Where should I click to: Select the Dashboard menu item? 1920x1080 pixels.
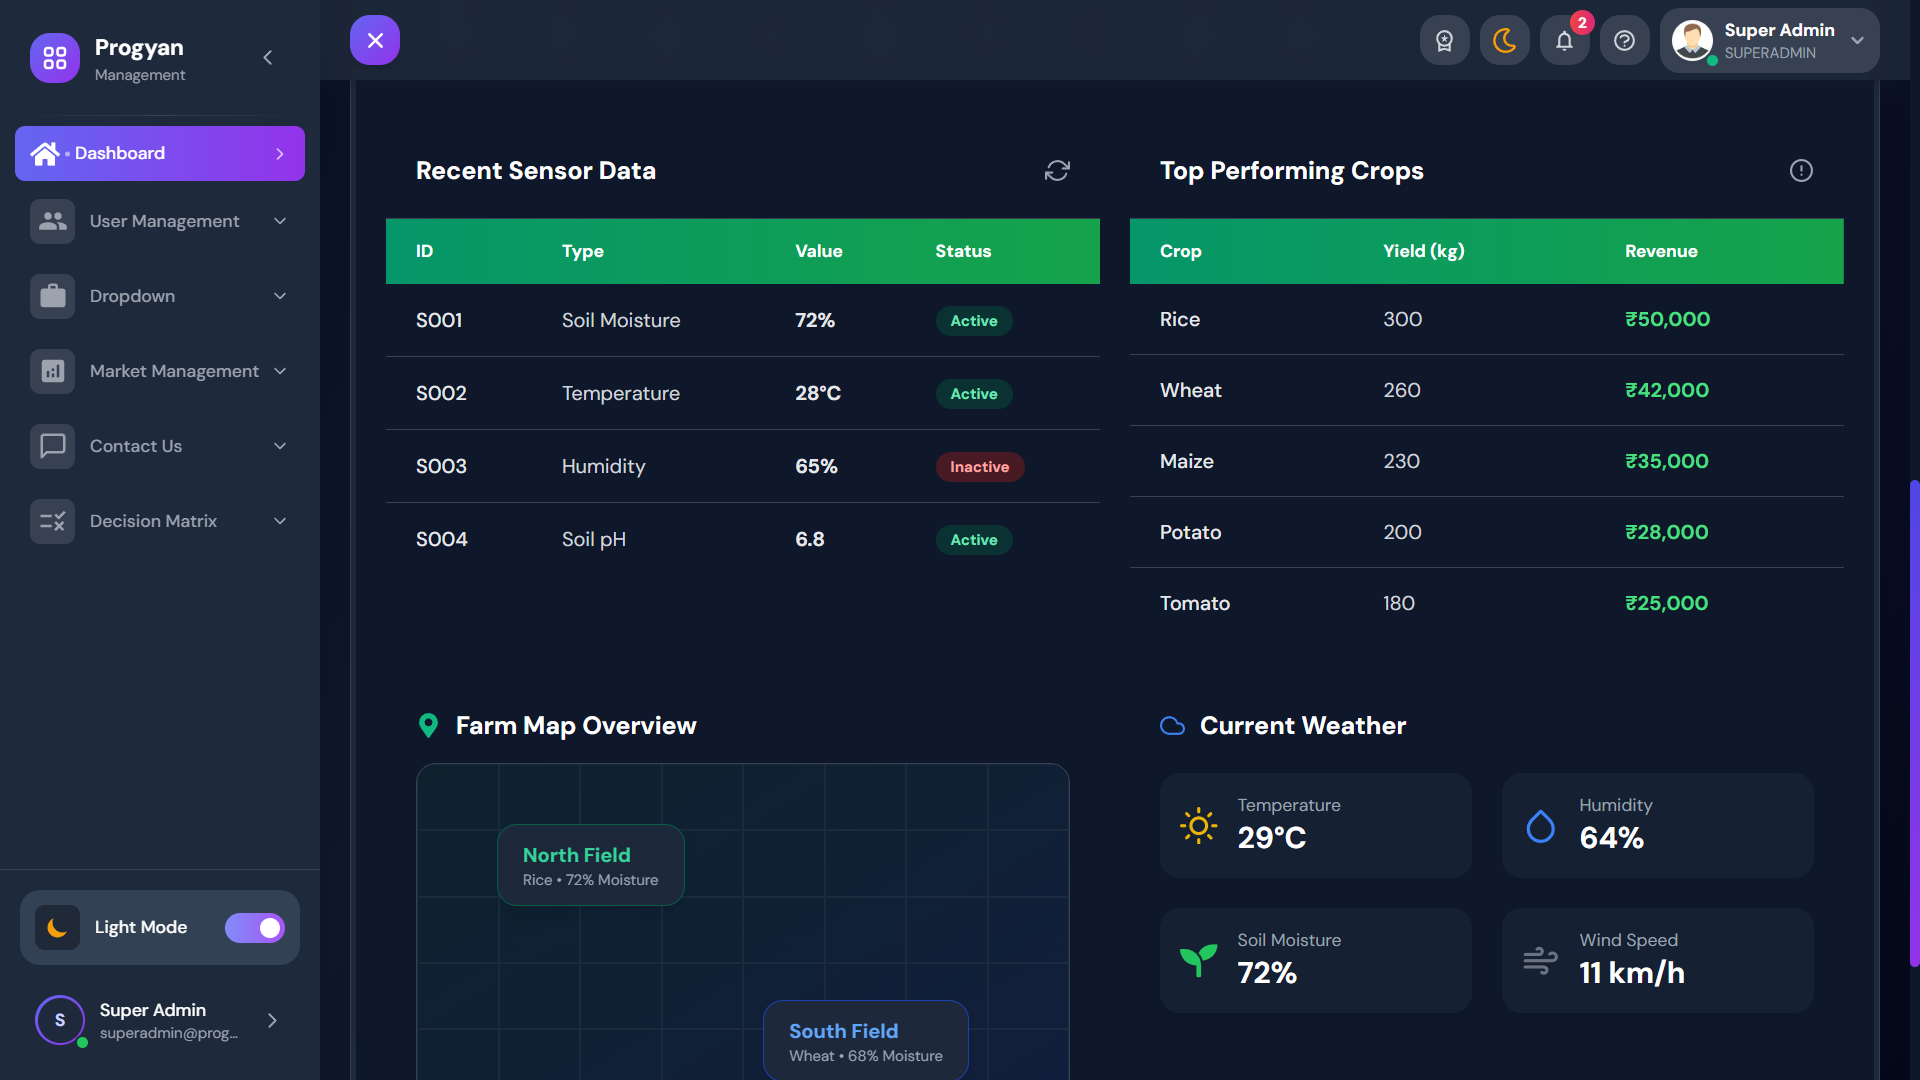[160, 153]
